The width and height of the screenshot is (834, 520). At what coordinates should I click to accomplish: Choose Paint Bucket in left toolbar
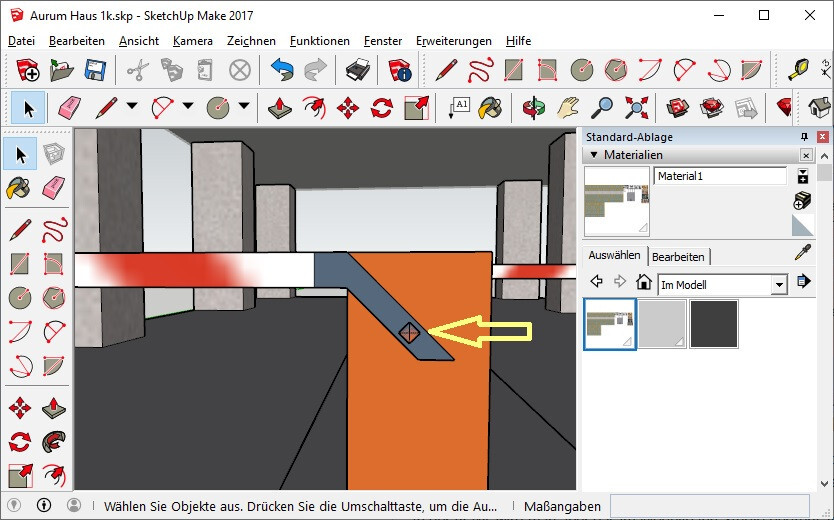pos(19,188)
